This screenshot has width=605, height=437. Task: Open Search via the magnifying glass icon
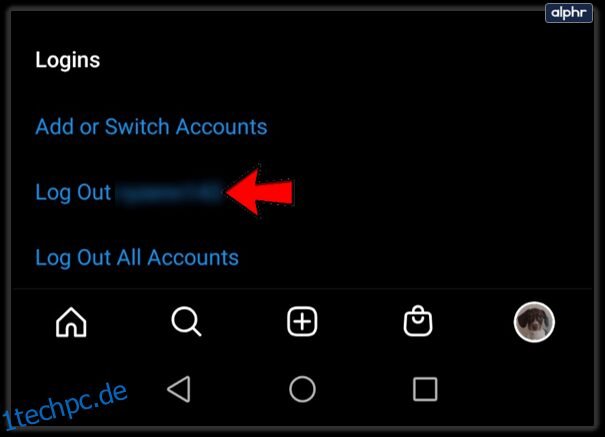coord(186,321)
